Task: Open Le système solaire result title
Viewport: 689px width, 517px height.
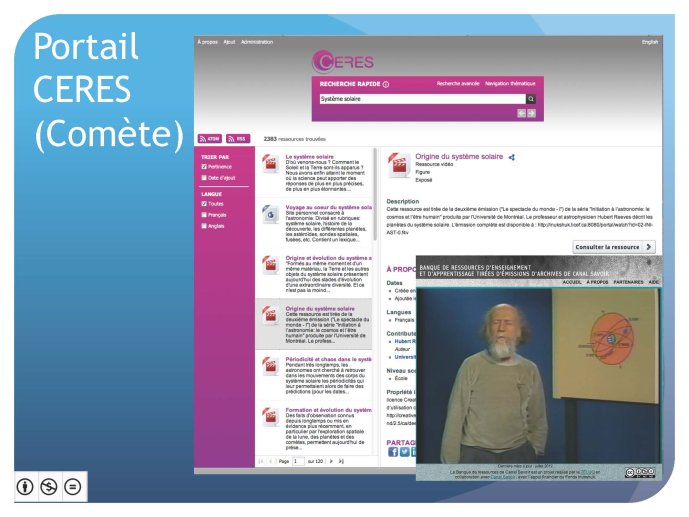Action: point(310,157)
